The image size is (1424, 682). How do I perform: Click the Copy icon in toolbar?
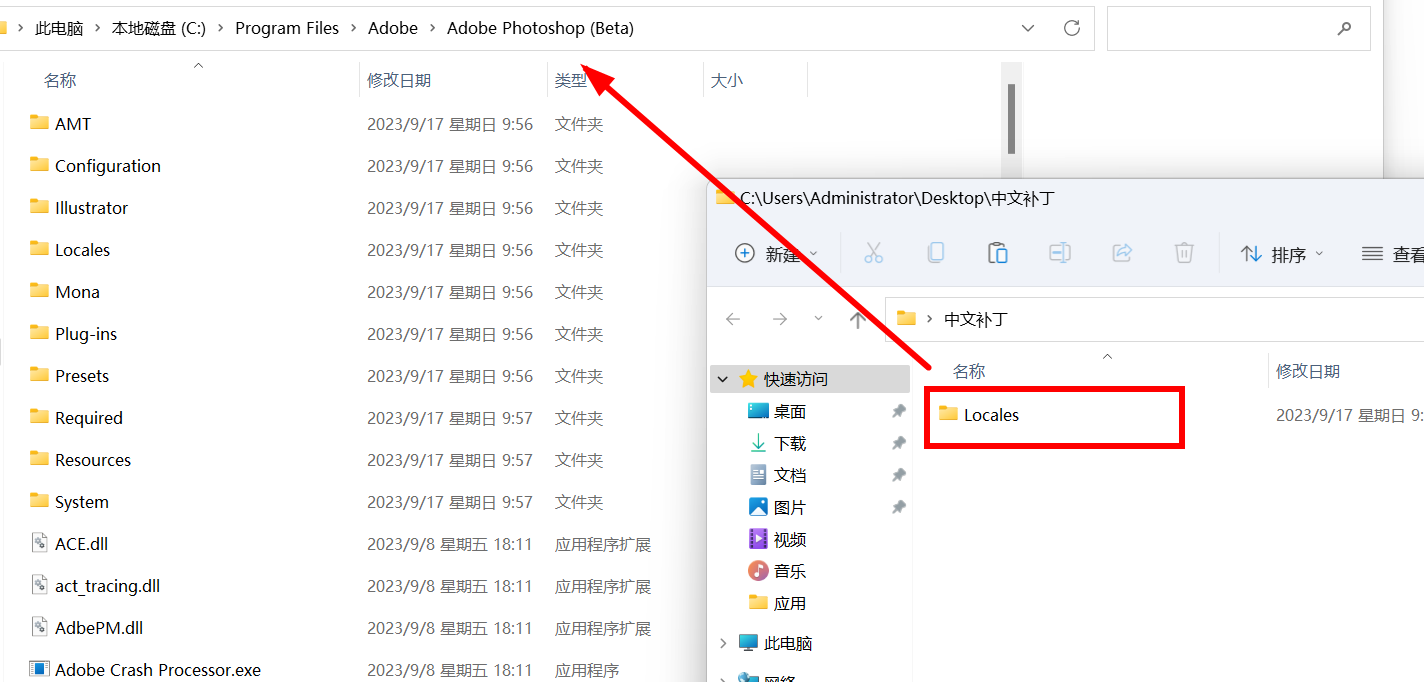[935, 254]
